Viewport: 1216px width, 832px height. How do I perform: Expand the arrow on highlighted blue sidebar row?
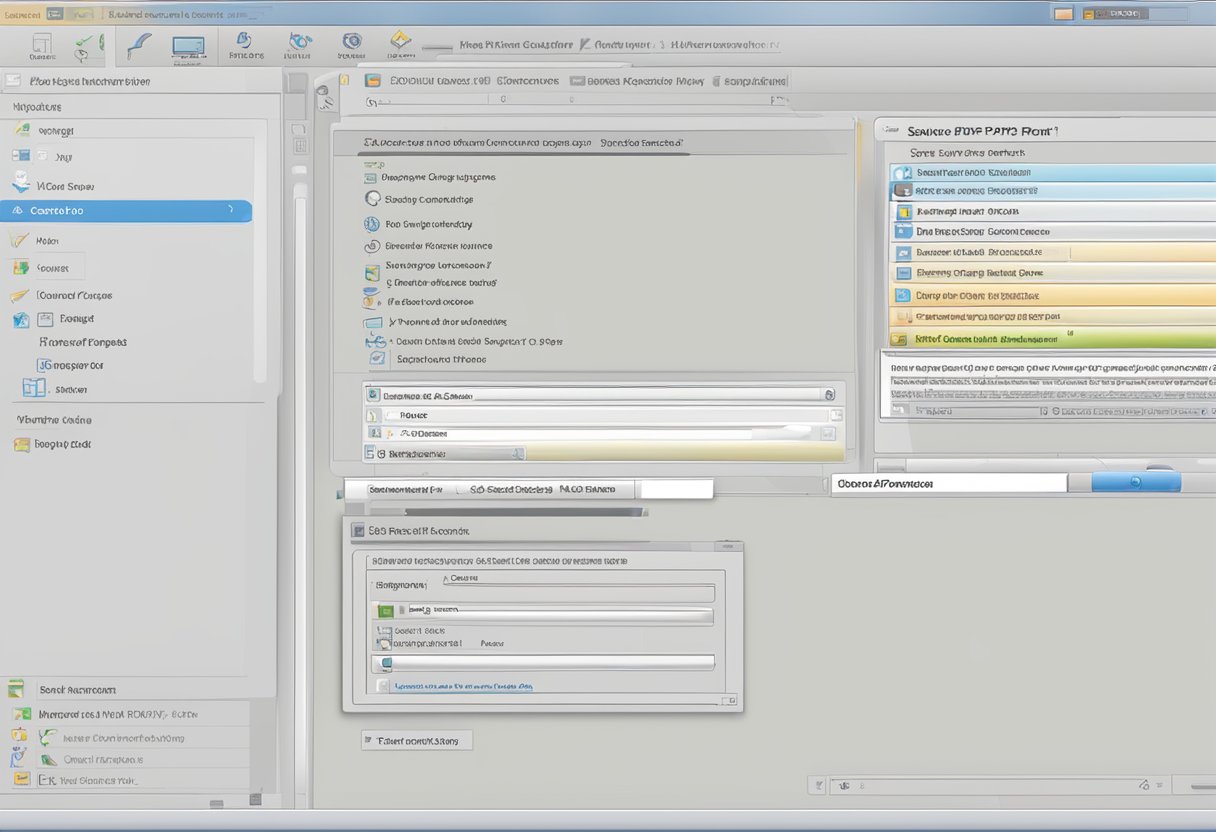(231, 210)
